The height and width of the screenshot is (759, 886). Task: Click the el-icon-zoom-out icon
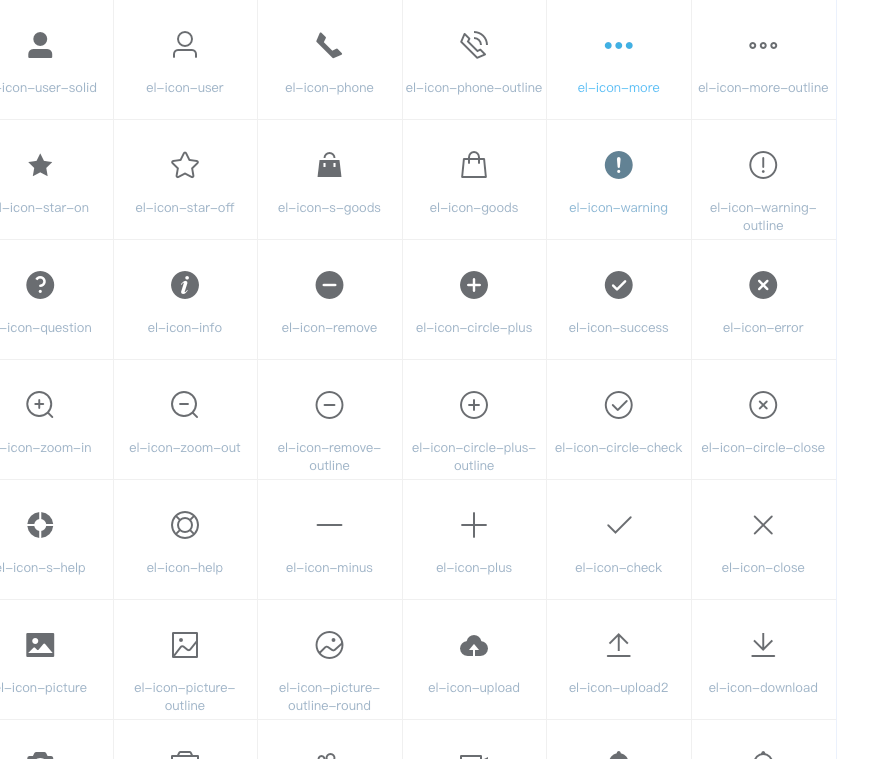tap(184, 405)
